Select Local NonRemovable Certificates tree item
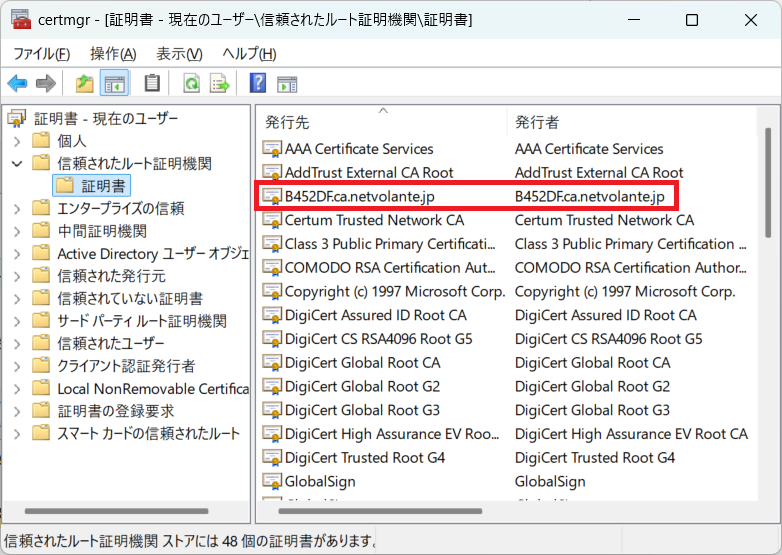 pos(153,388)
